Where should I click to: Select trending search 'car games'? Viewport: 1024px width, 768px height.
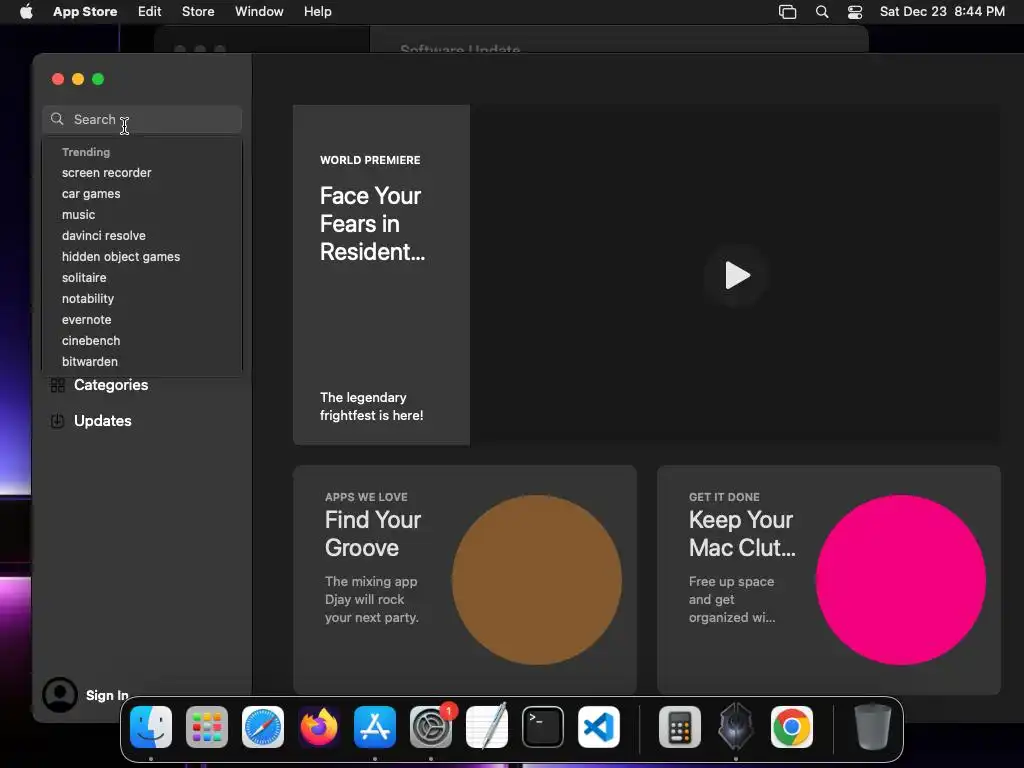[x=91, y=193]
